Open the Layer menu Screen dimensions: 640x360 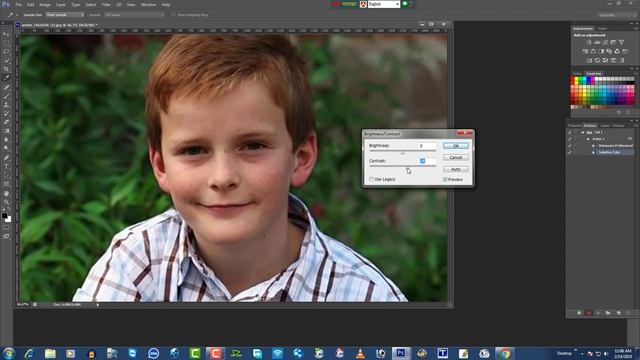click(x=60, y=4)
